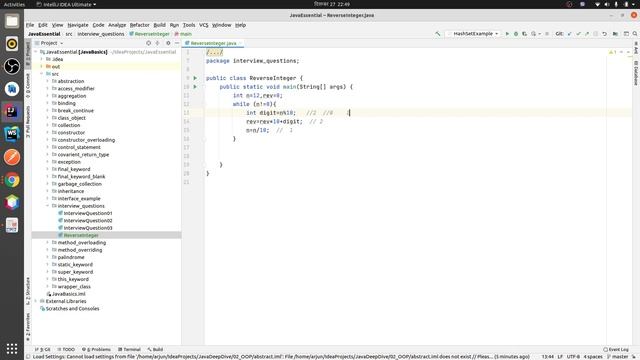Open the Favorites side tool tab
Viewport: 640px width, 360px height.
pyautogui.click(x=28, y=327)
